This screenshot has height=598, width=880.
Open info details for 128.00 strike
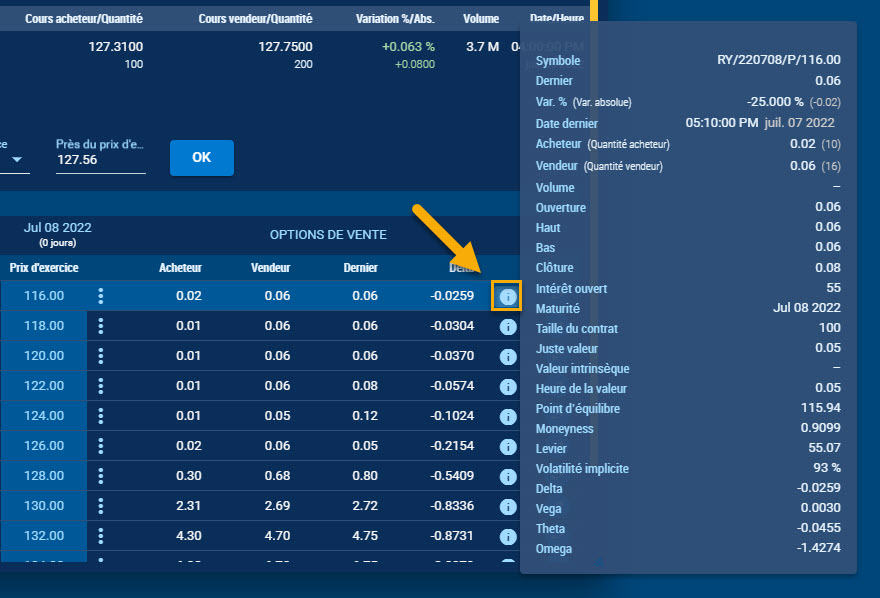pos(507,476)
